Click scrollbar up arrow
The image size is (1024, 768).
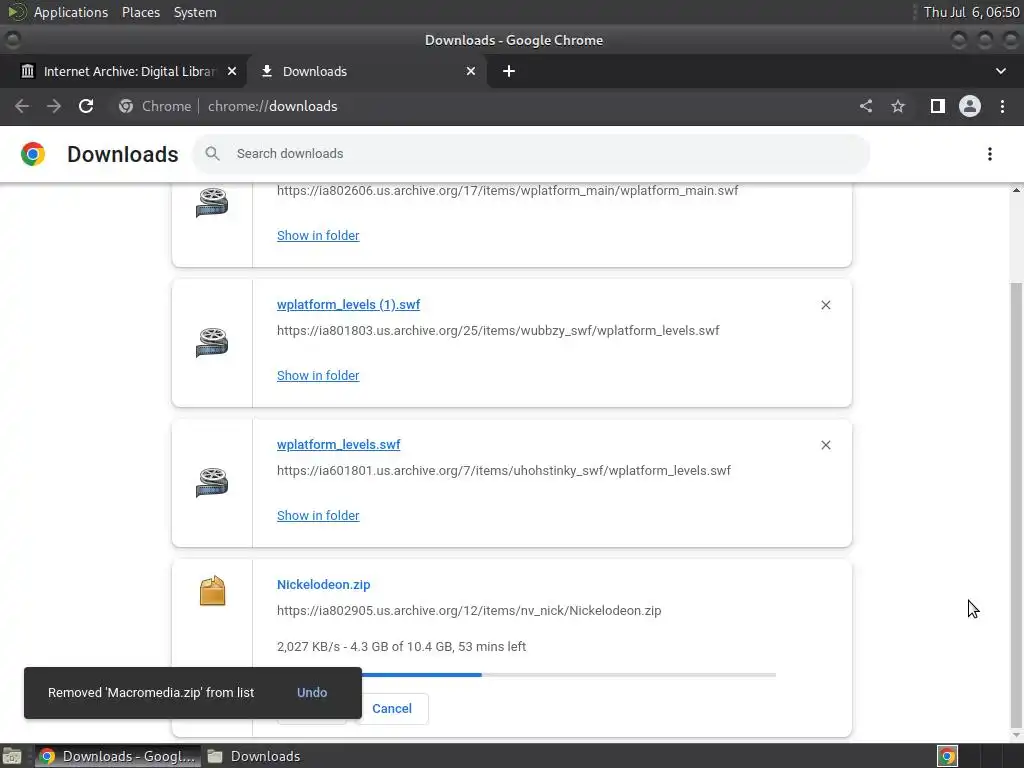[1016, 190]
